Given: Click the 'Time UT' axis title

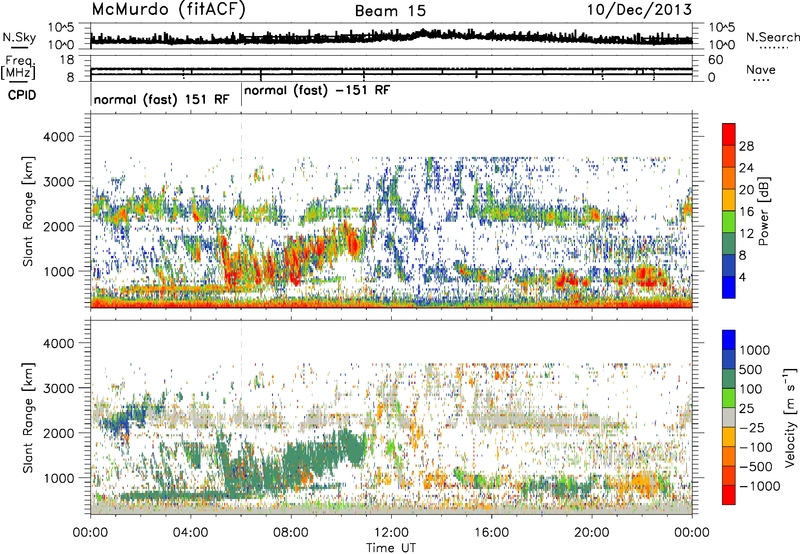Looking at the screenshot, I should click(x=391, y=548).
